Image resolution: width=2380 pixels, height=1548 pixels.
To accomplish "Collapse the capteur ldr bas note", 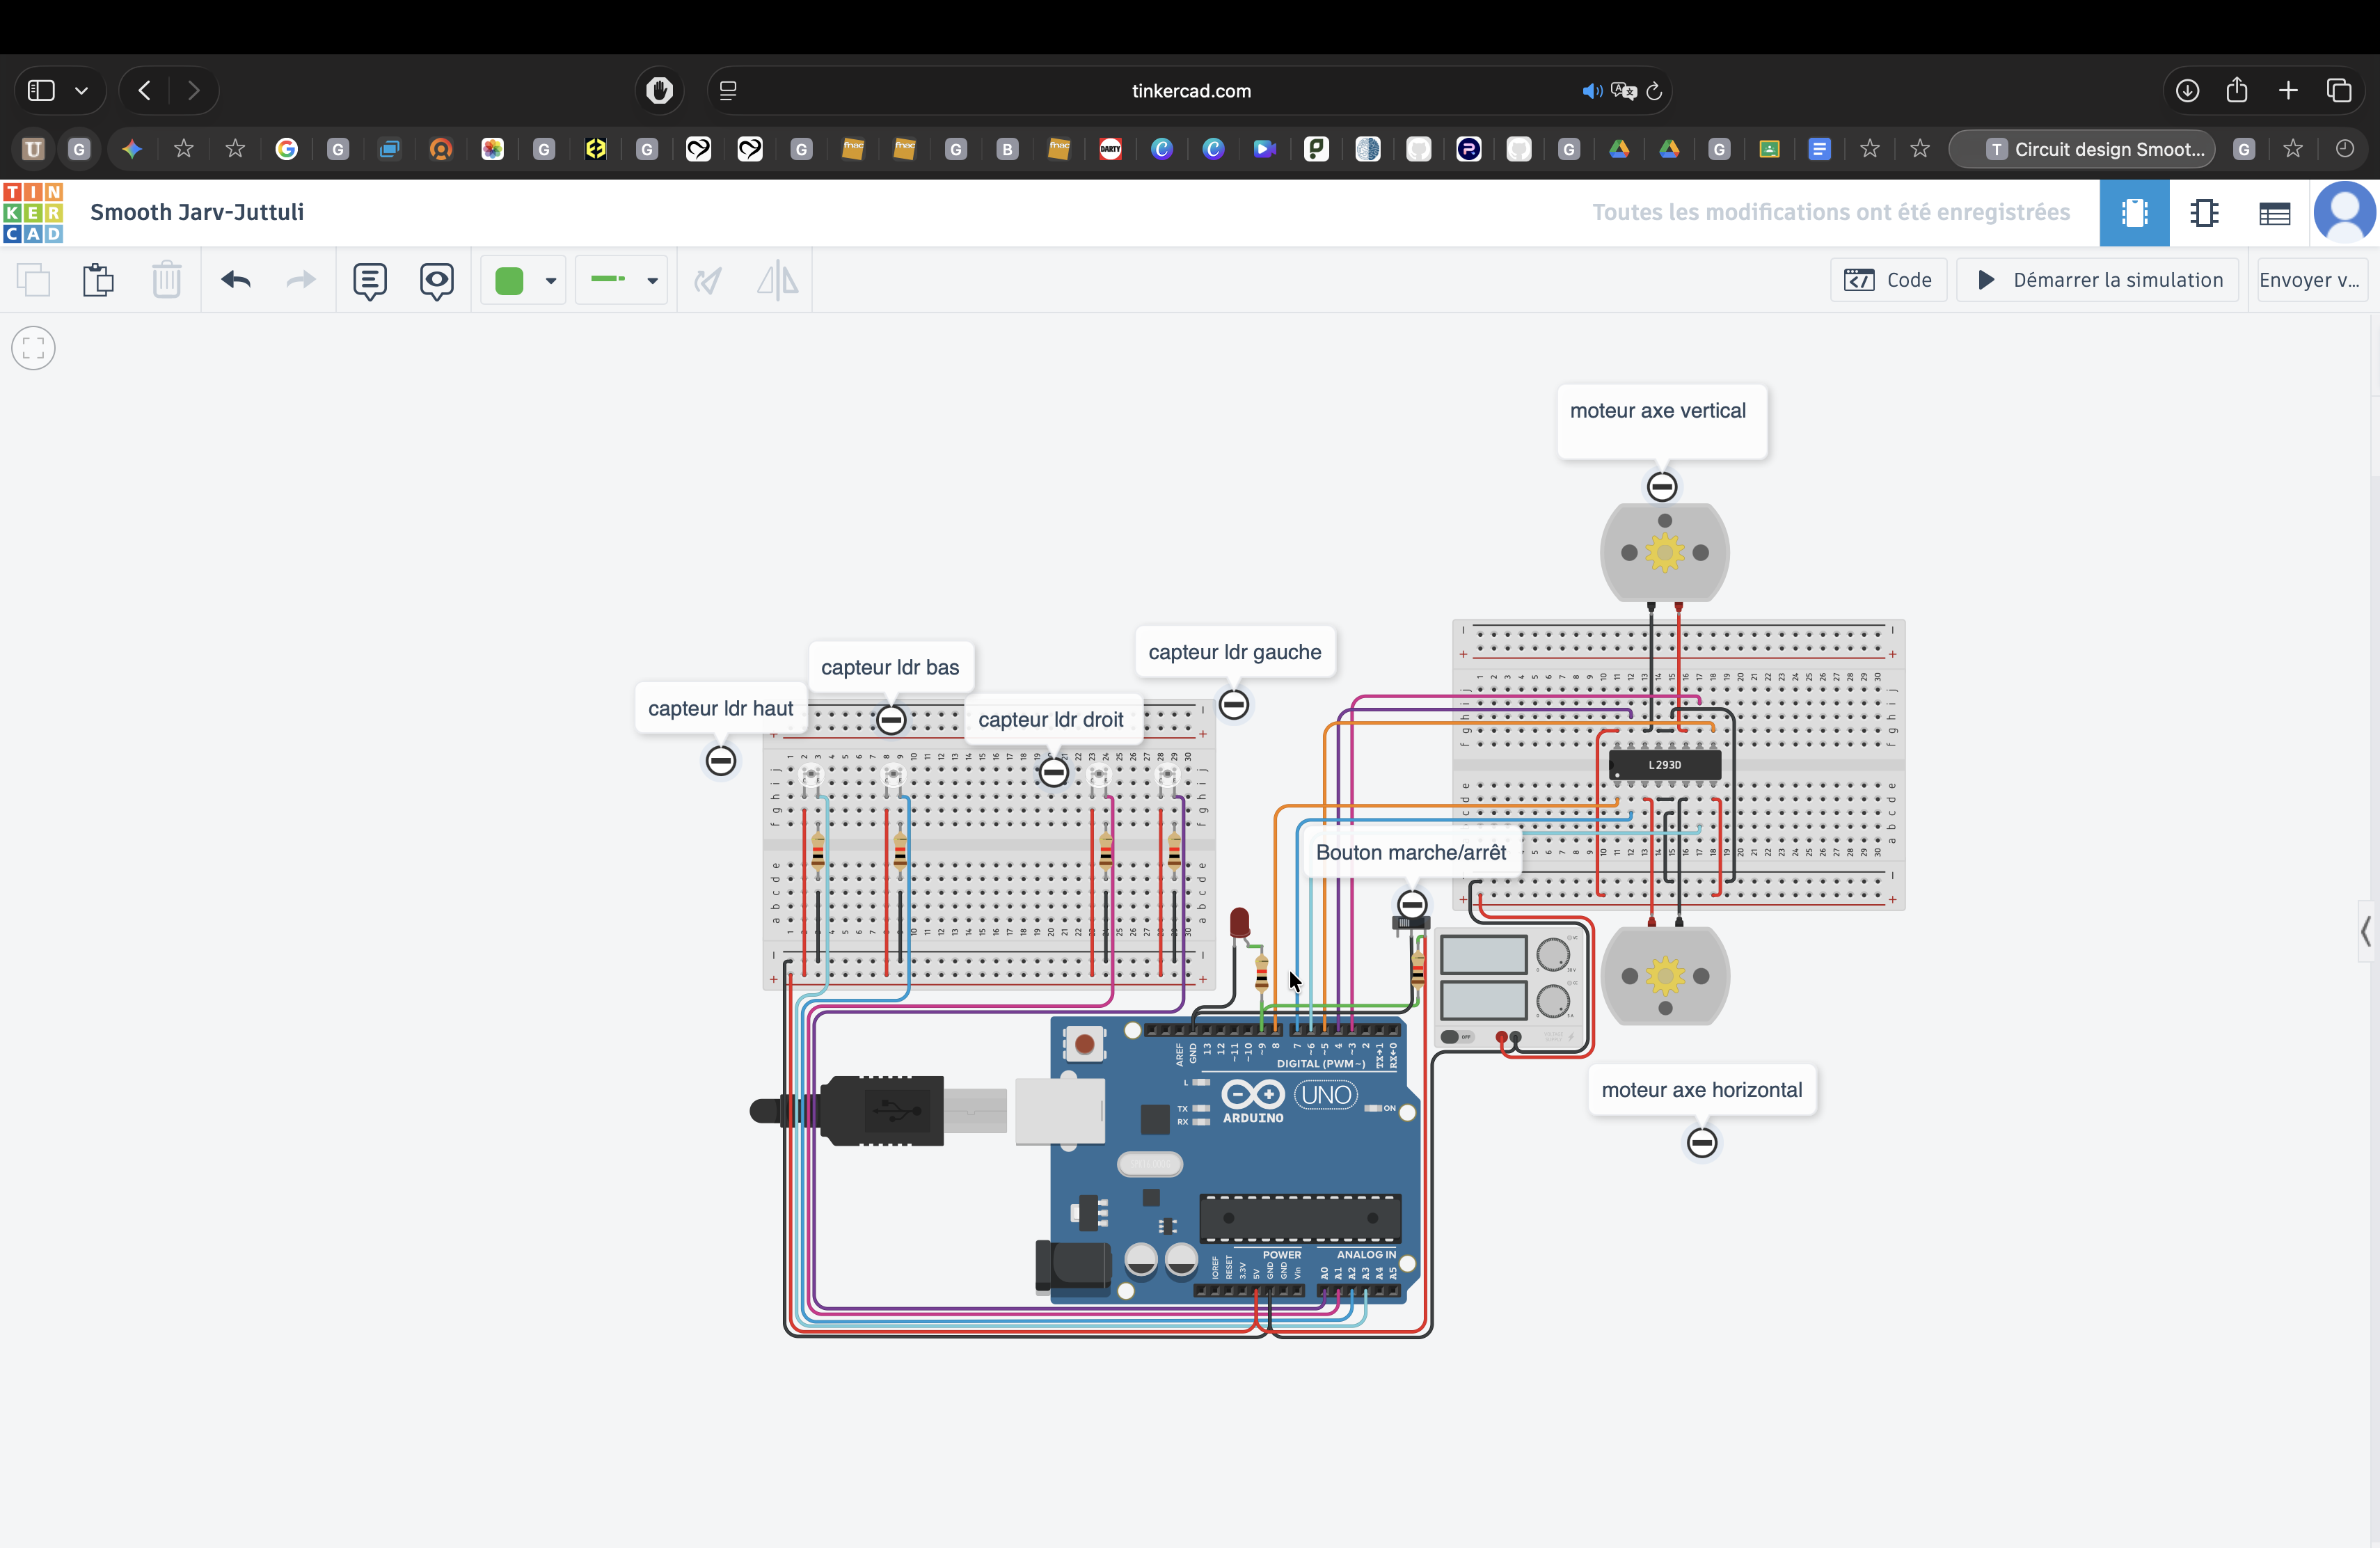I will tap(891, 719).
